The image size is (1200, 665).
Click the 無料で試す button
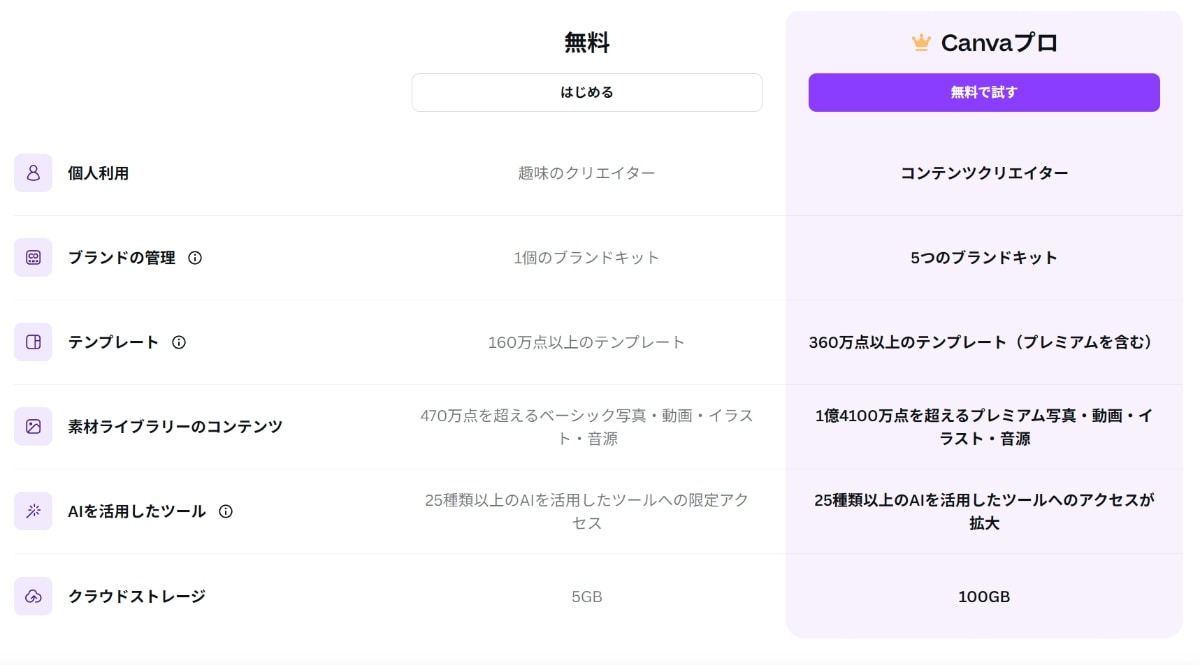tap(984, 92)
